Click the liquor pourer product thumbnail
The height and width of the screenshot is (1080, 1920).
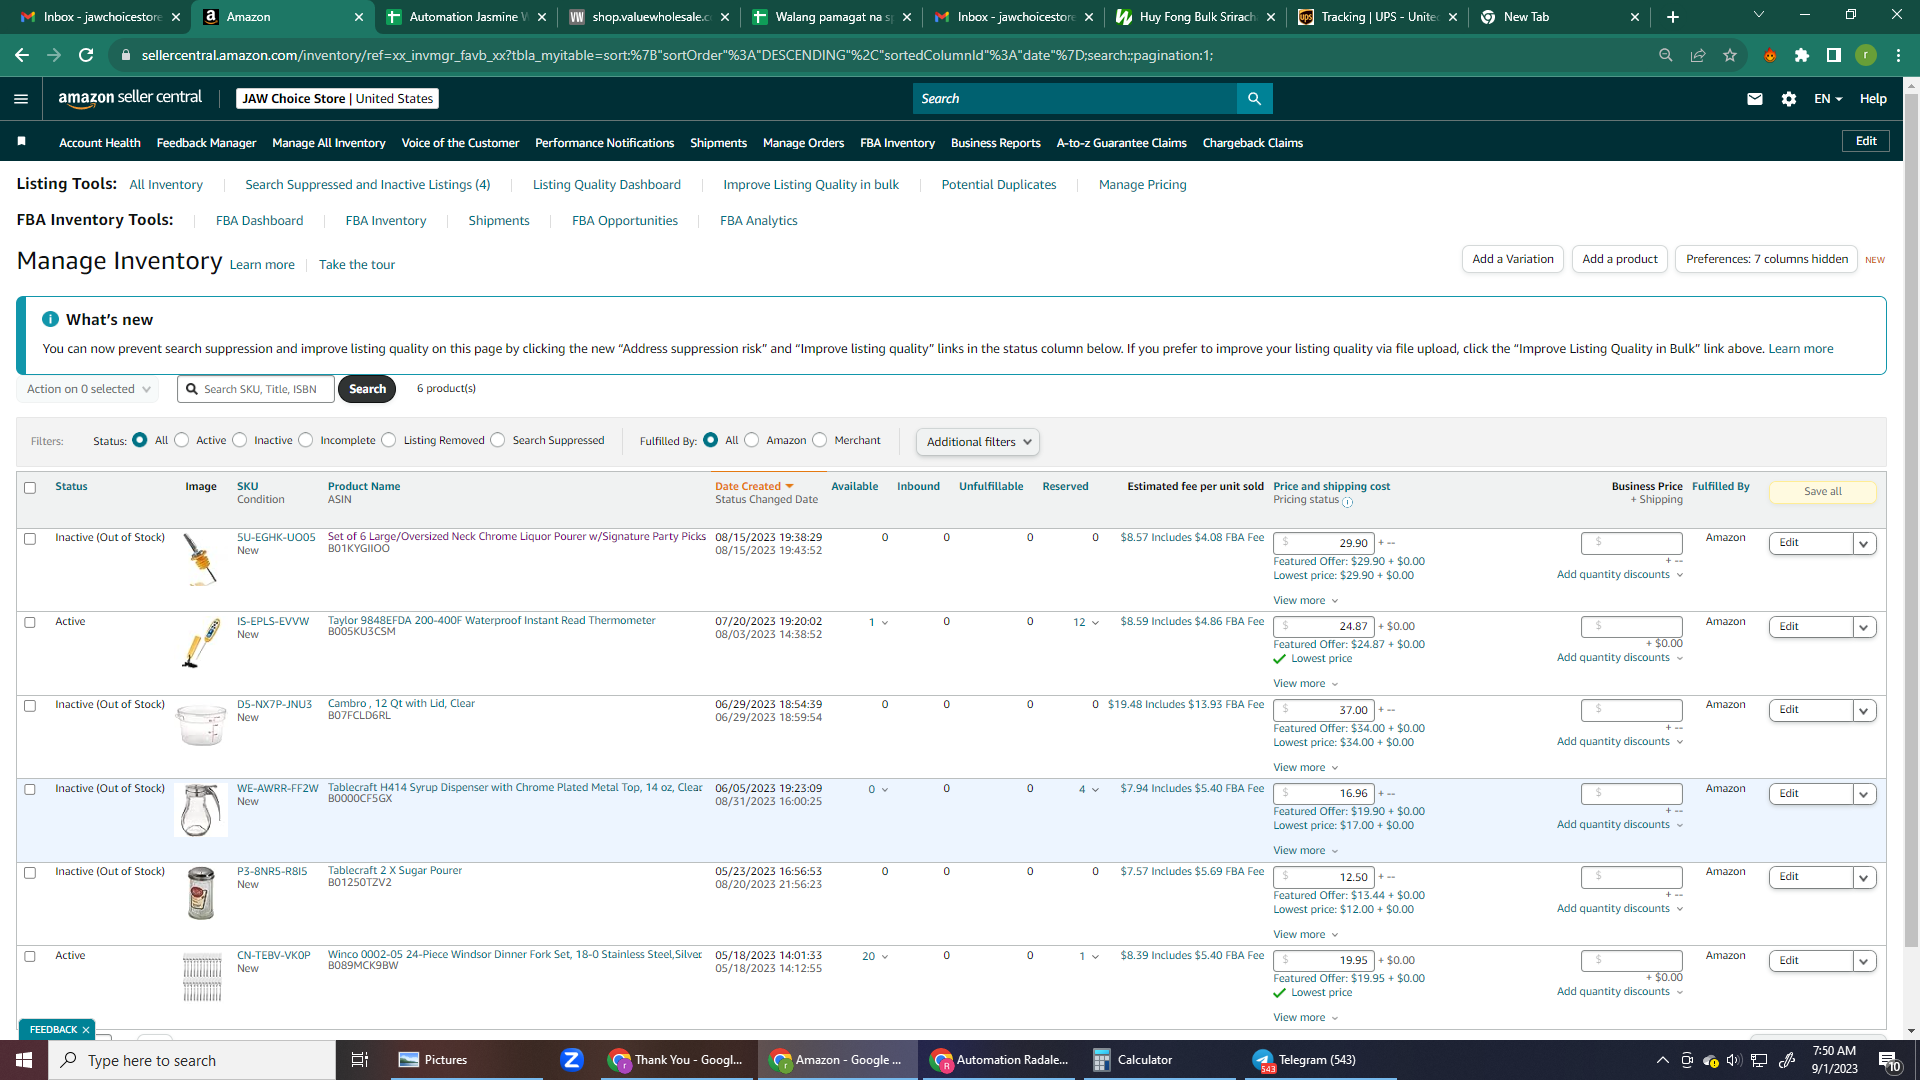pyautogui.click(x=201, y=558)
